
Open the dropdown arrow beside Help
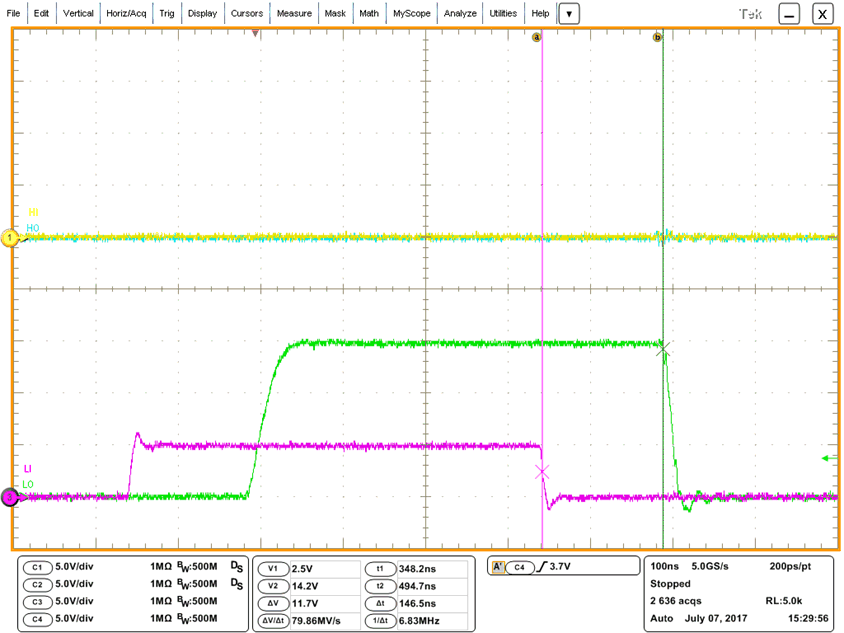point(568,14)
